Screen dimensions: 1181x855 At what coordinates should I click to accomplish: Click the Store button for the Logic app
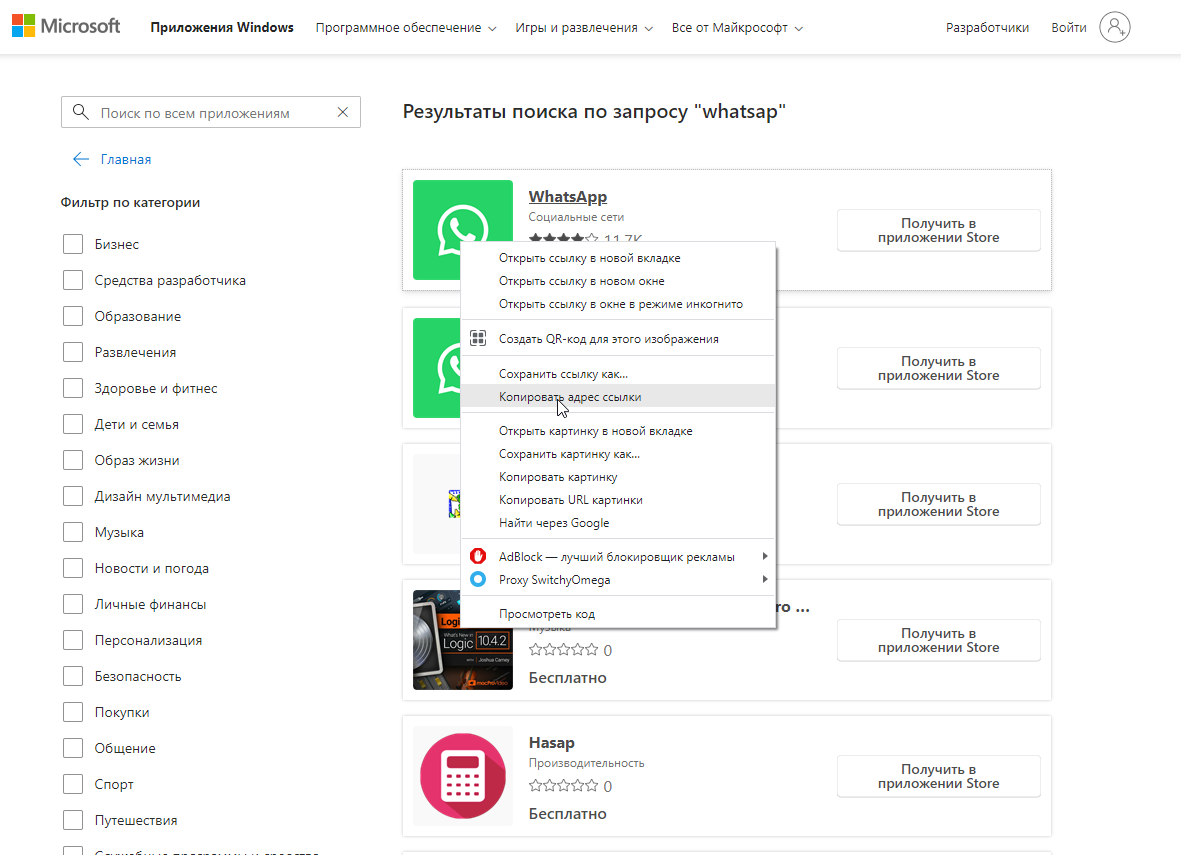(938, 640)
